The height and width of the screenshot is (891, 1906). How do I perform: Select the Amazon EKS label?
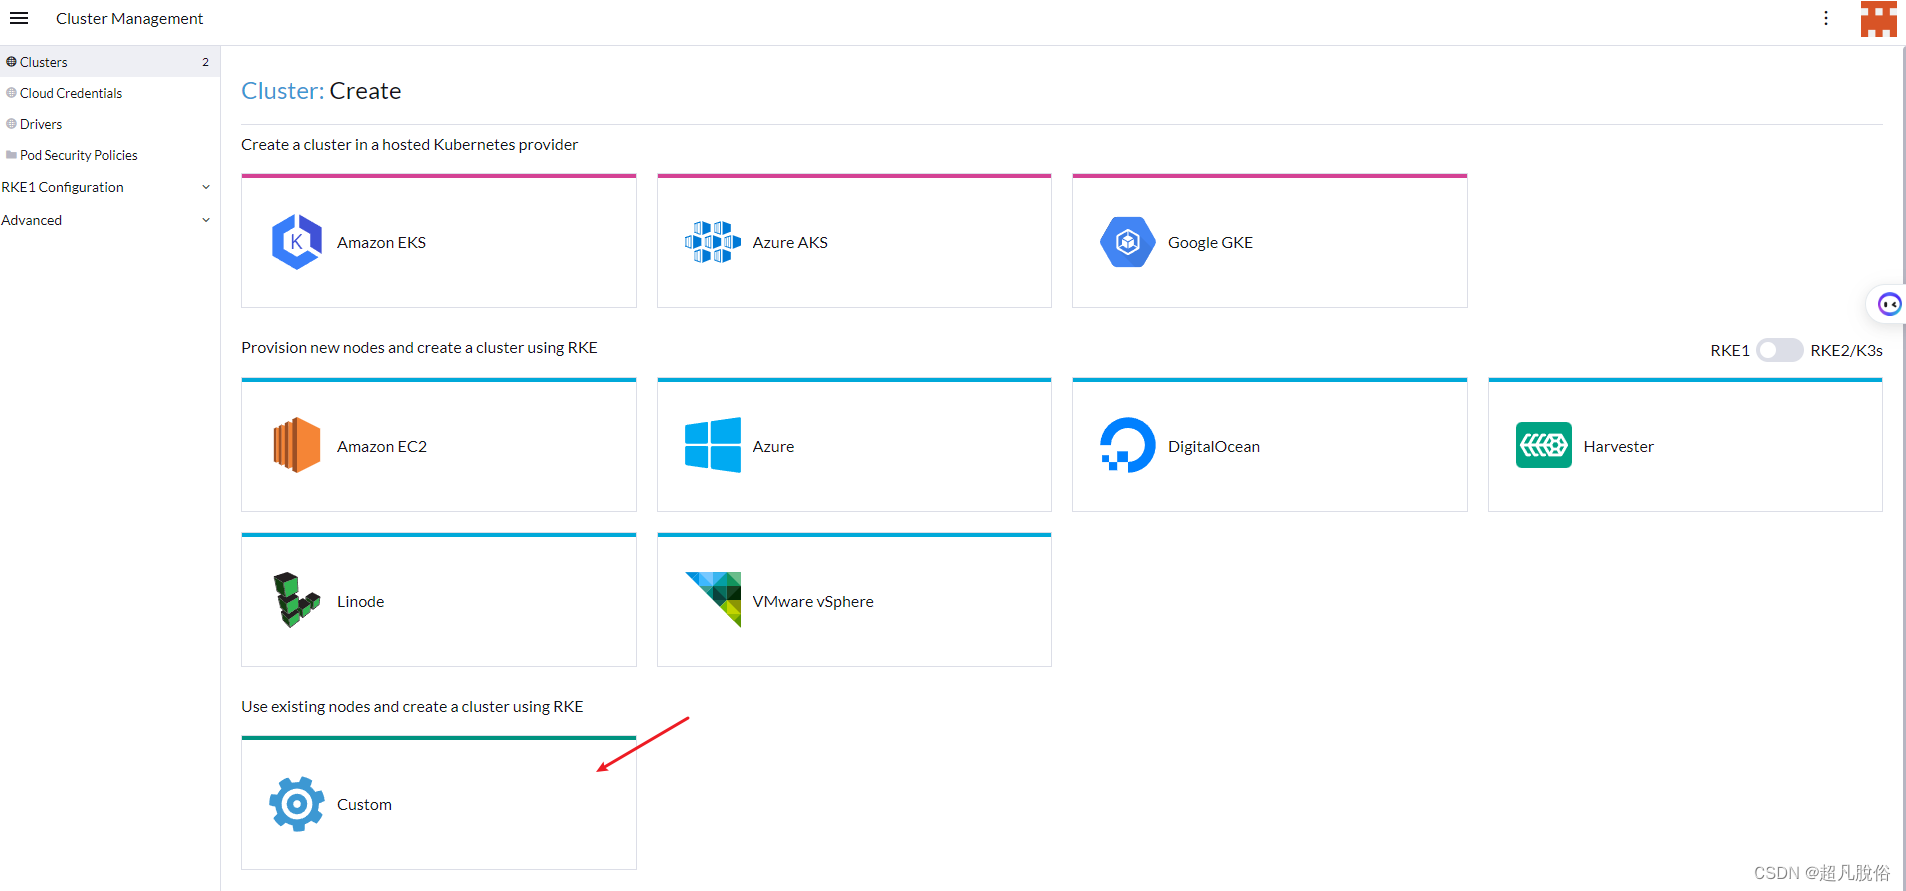[381, 242]
